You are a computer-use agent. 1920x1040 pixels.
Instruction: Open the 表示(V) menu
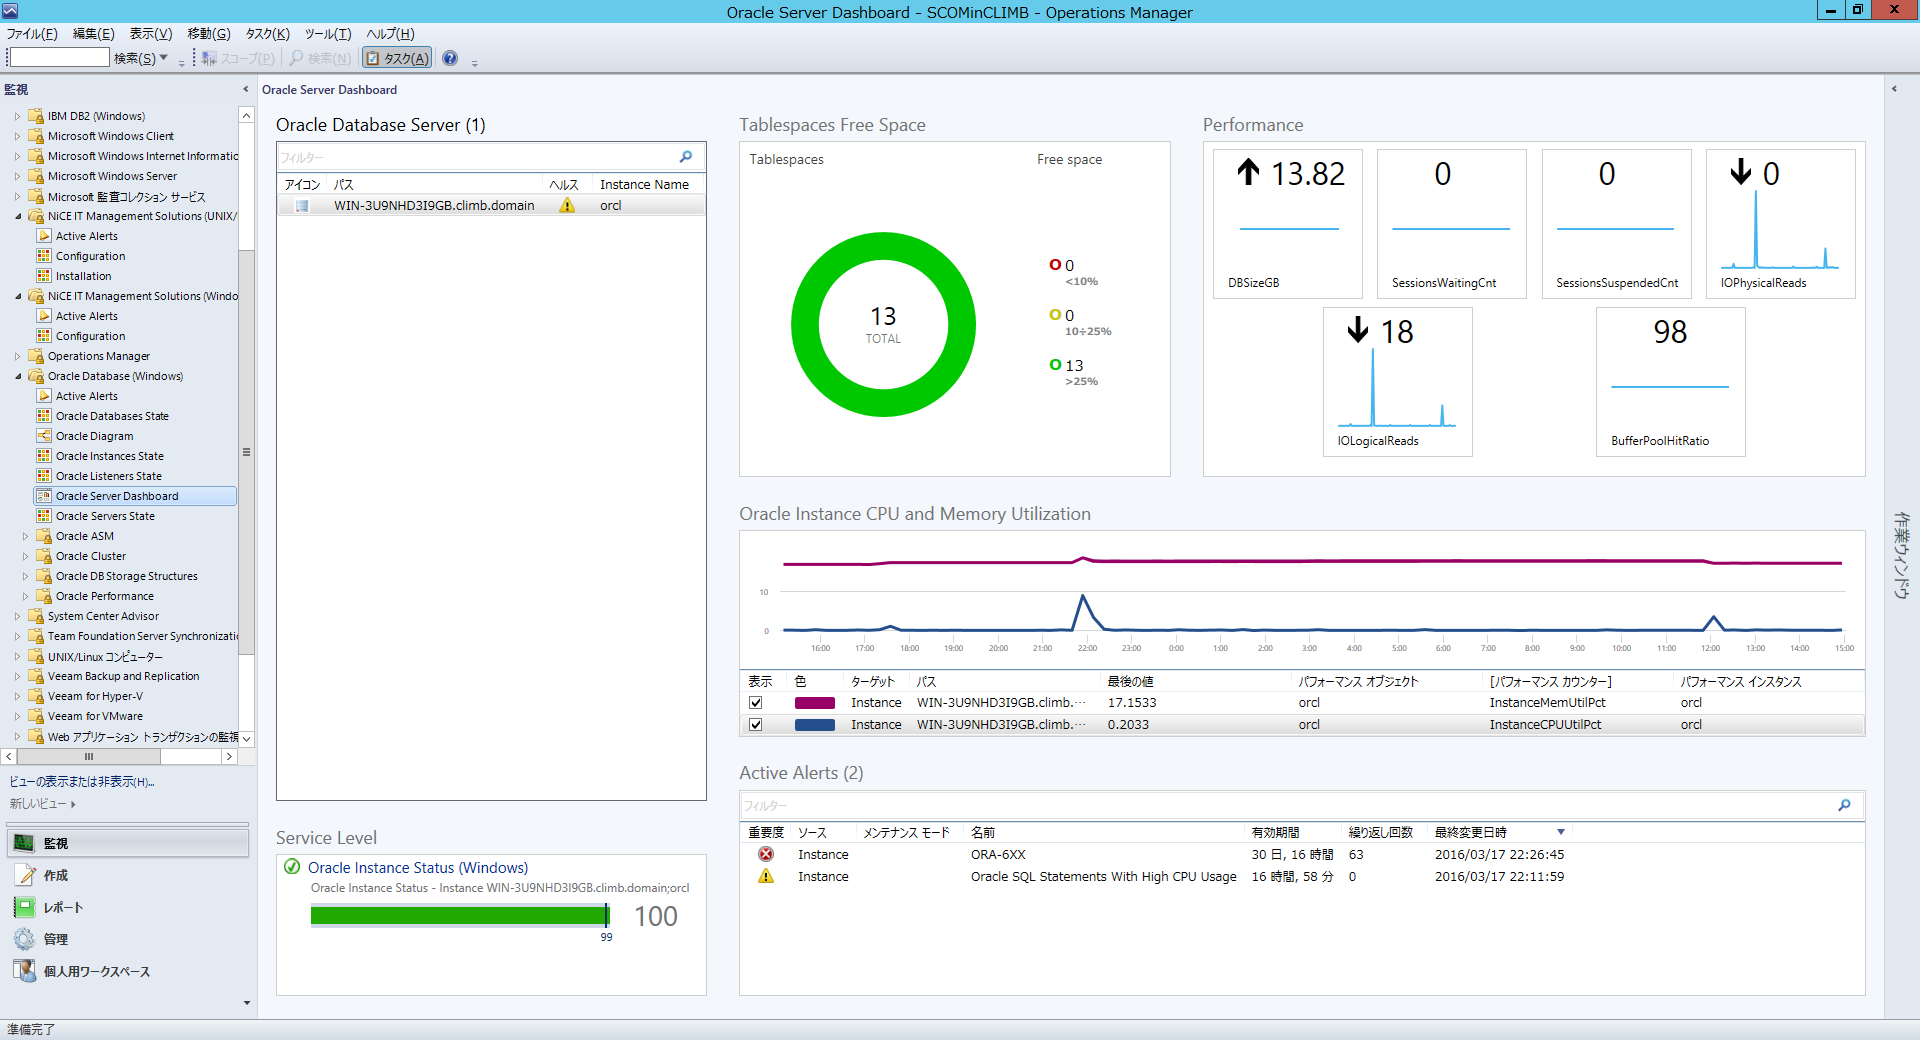(150, 34)
